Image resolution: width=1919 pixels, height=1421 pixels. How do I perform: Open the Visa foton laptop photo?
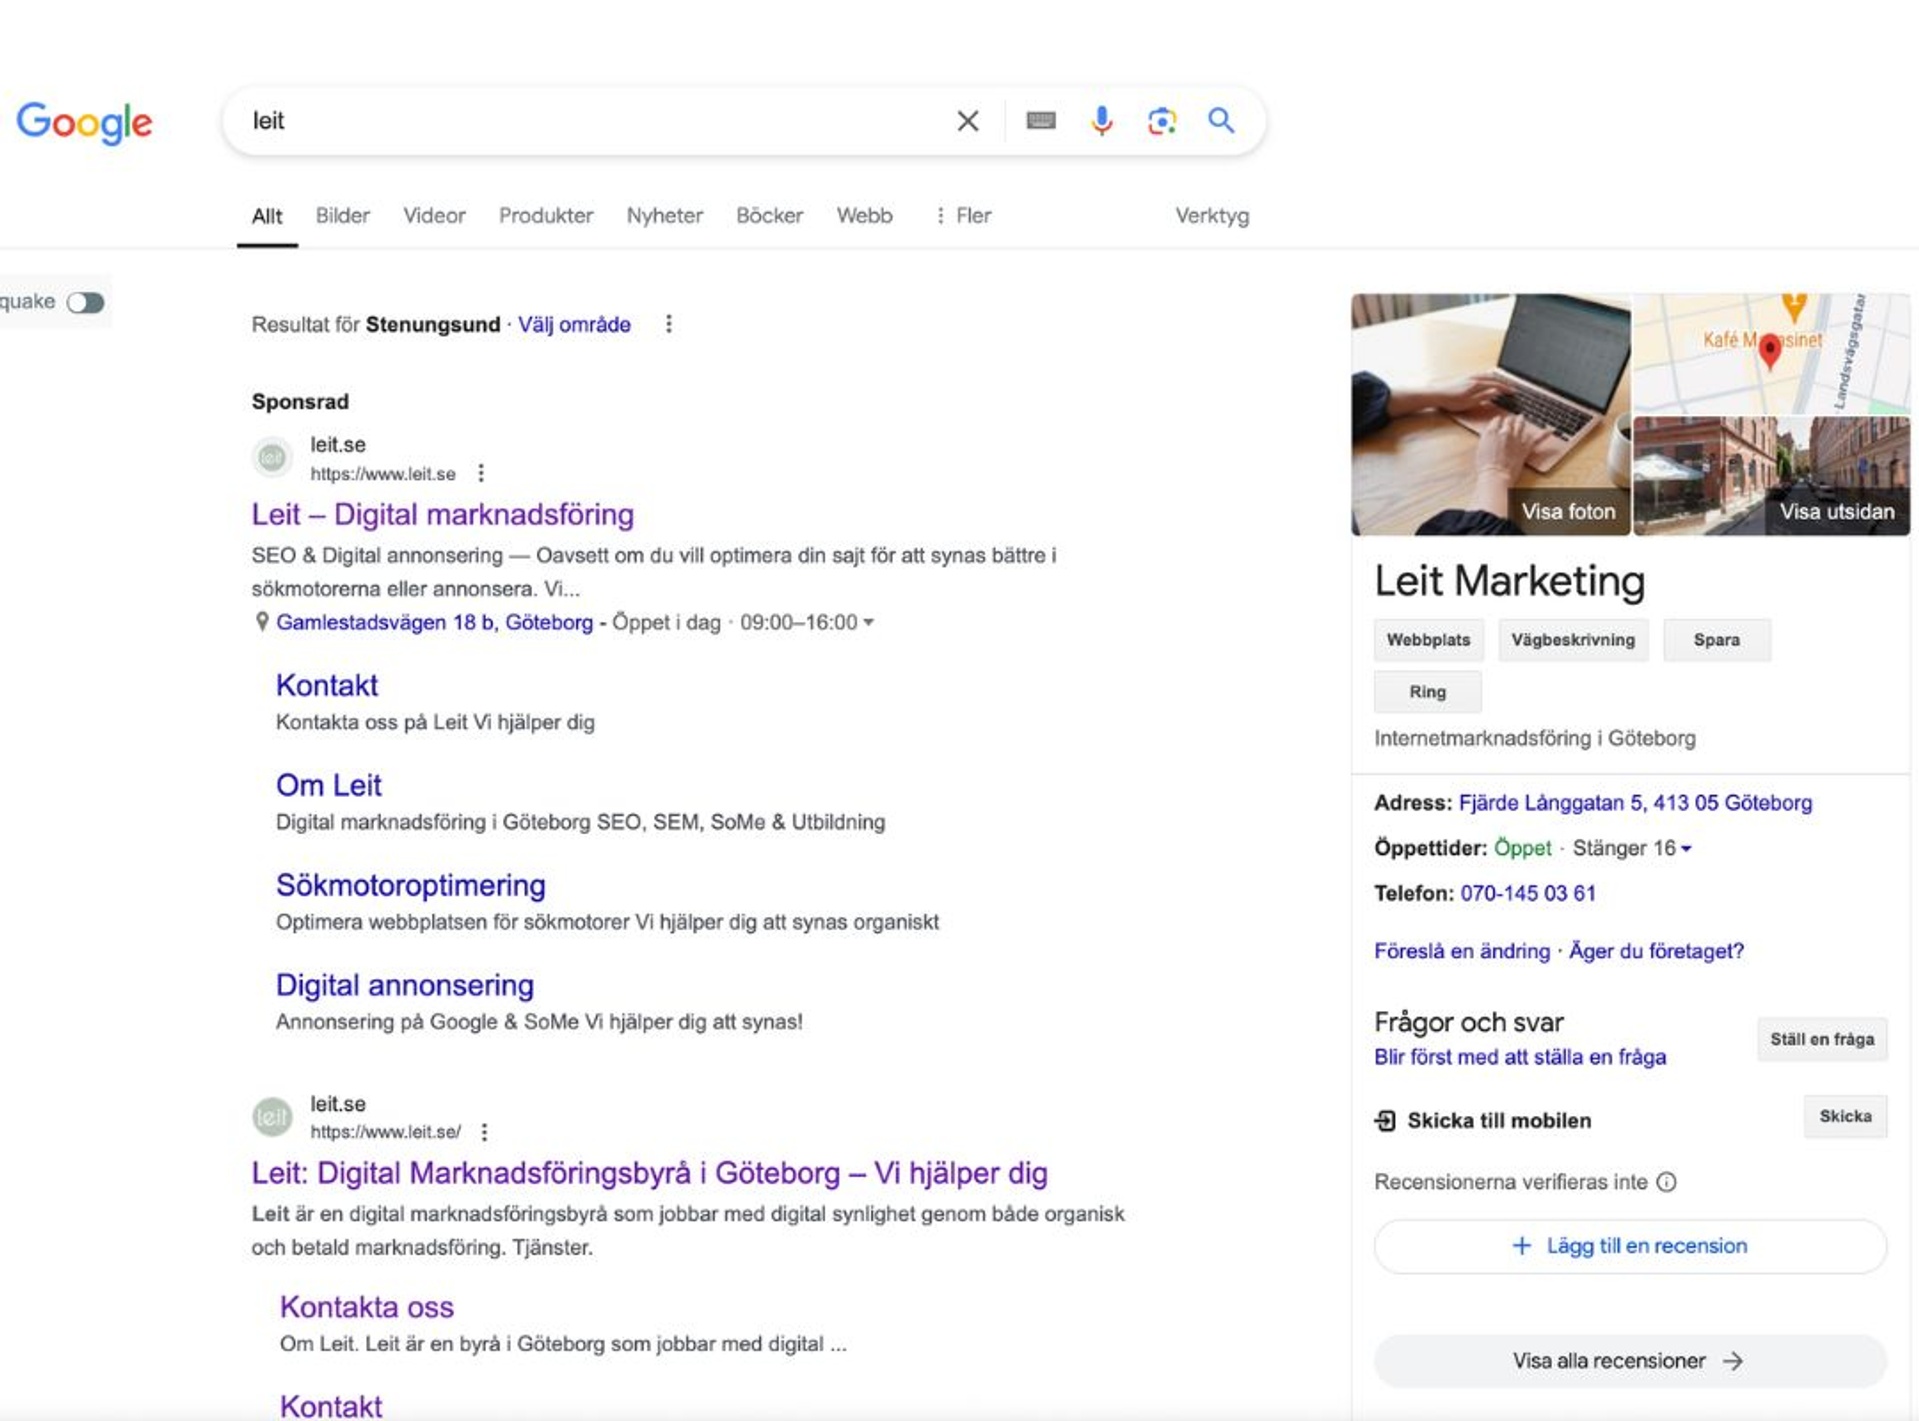(x=1490, y=414)
